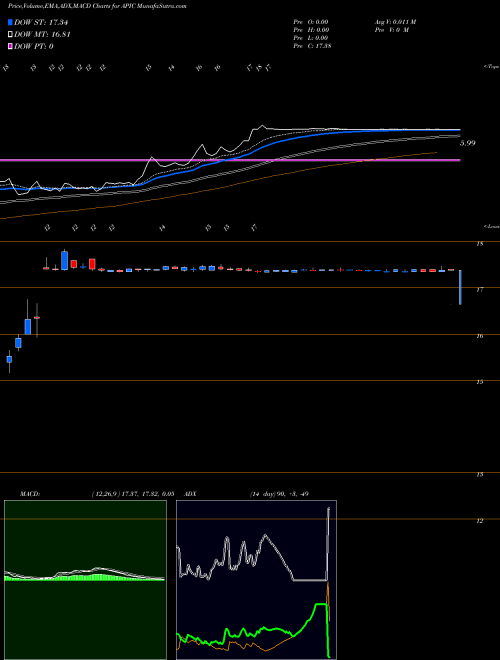Click the tall blue last candlestick
Viewport: 500px width, 660px height.
460,287
